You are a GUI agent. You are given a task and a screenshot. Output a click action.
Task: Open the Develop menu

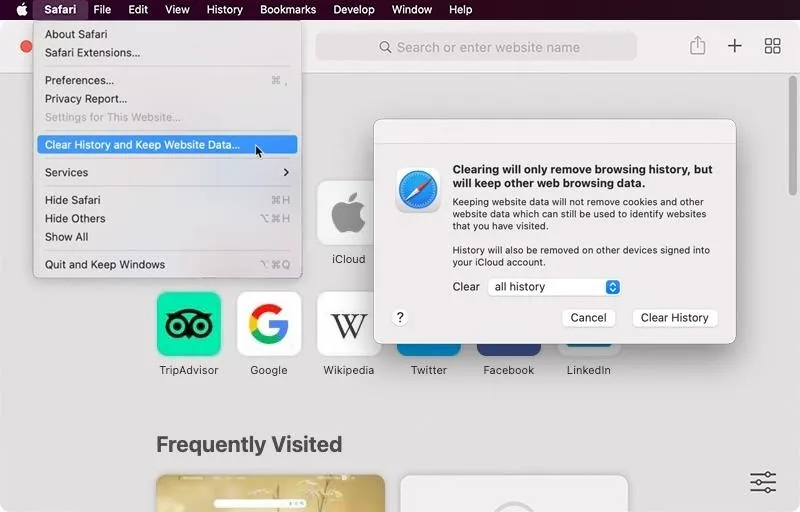tap(354, 10)
